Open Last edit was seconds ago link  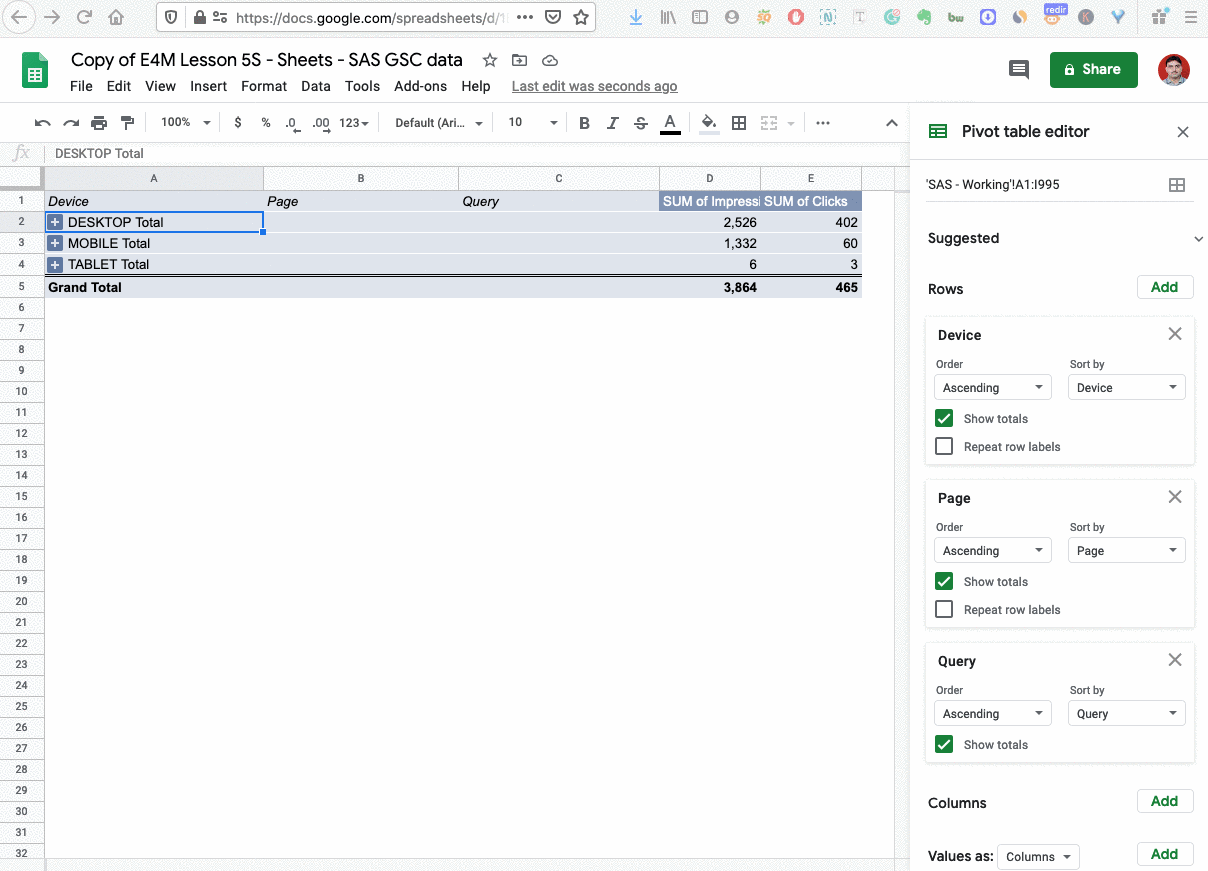[594, 86]
